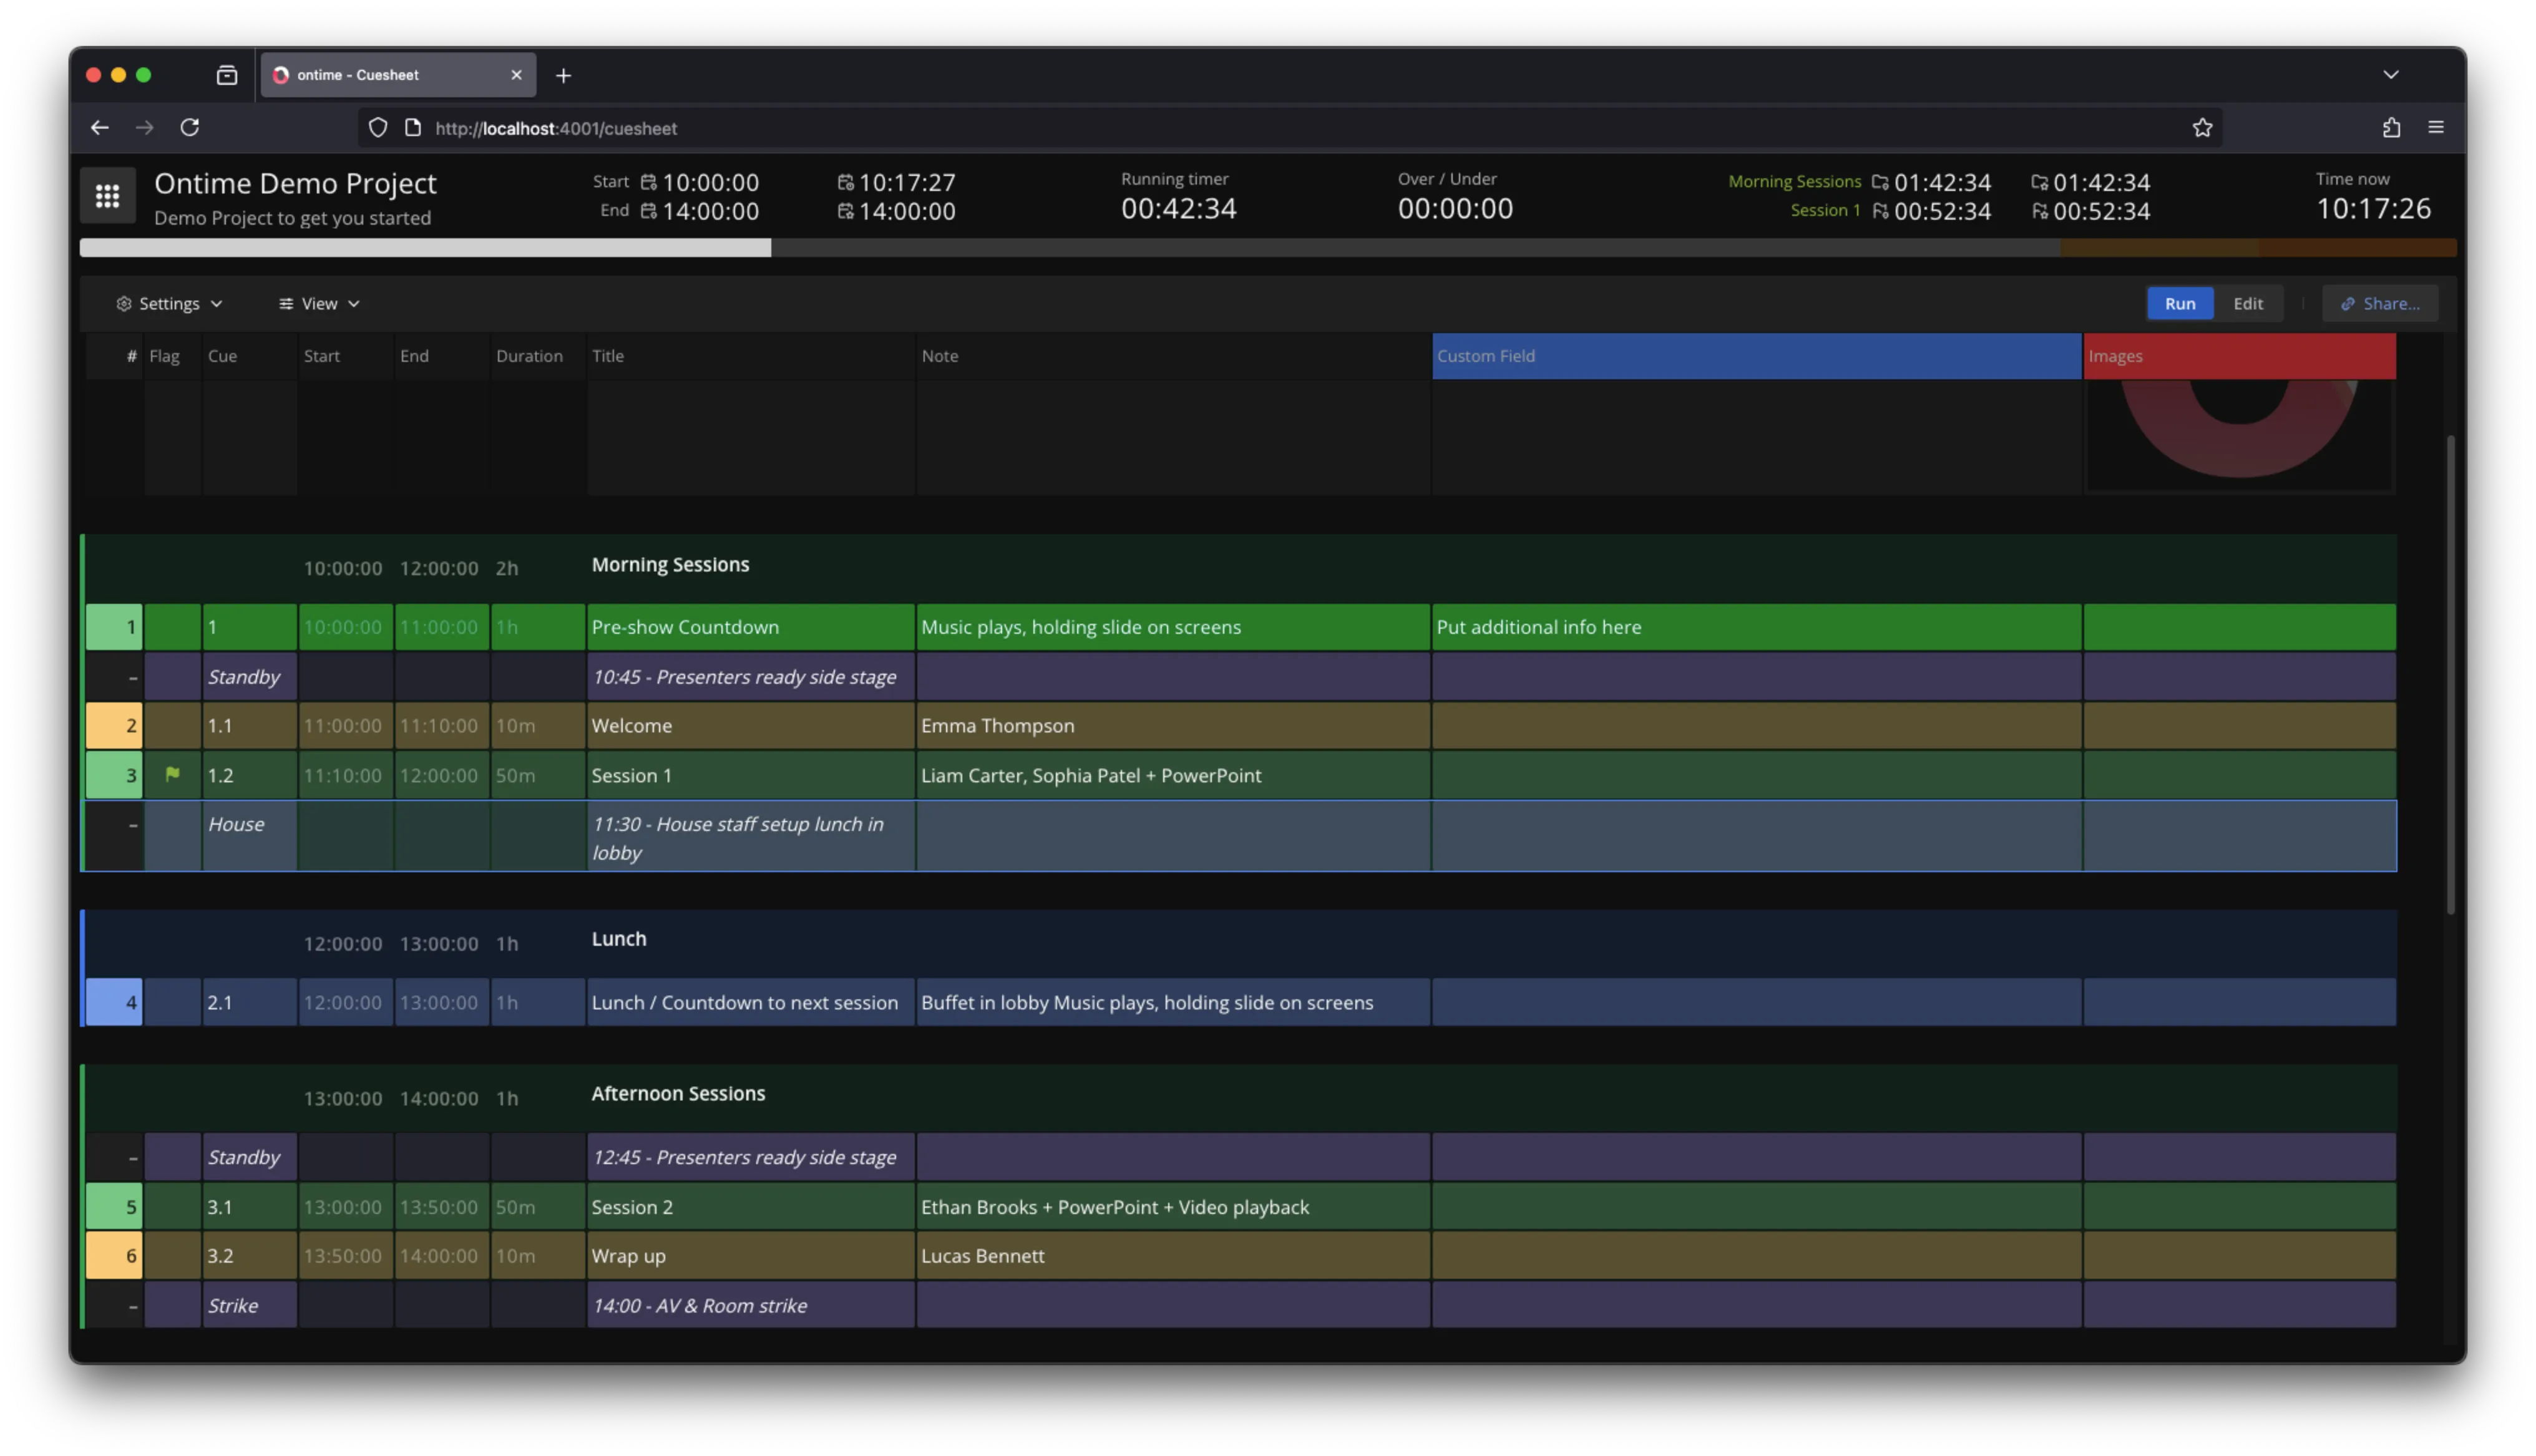Open the browser hamburger menu
2536x1456 pixels.
(x=2436, y=127)
